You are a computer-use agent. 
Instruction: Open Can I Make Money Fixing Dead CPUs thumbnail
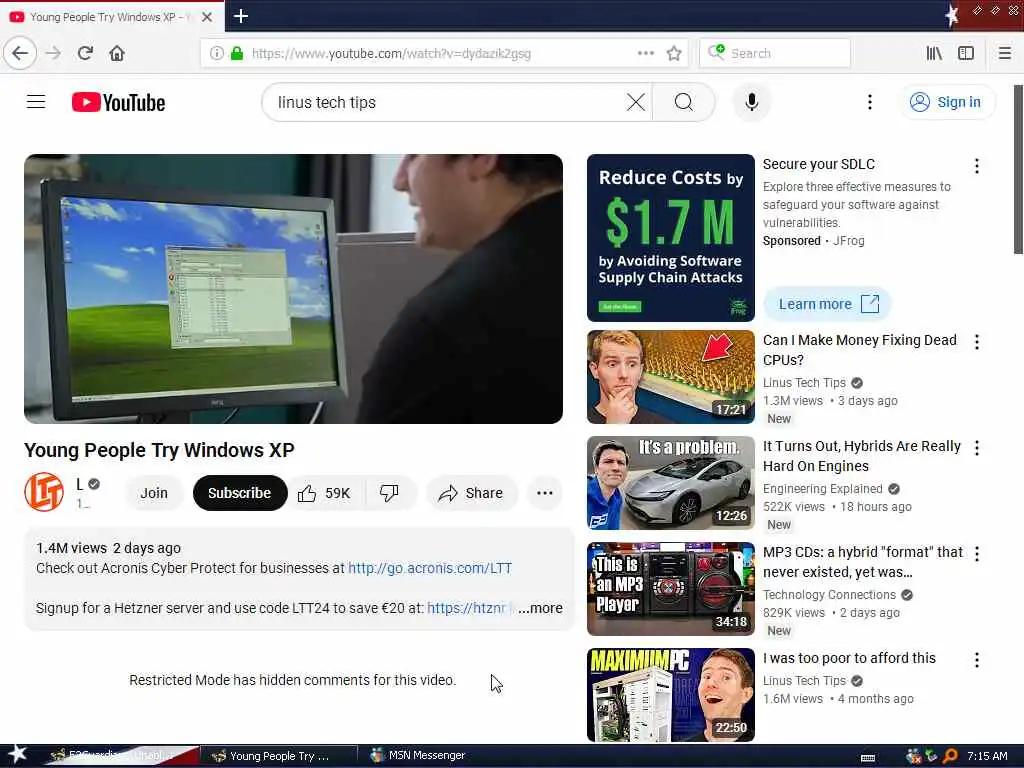tap(671, 377)
